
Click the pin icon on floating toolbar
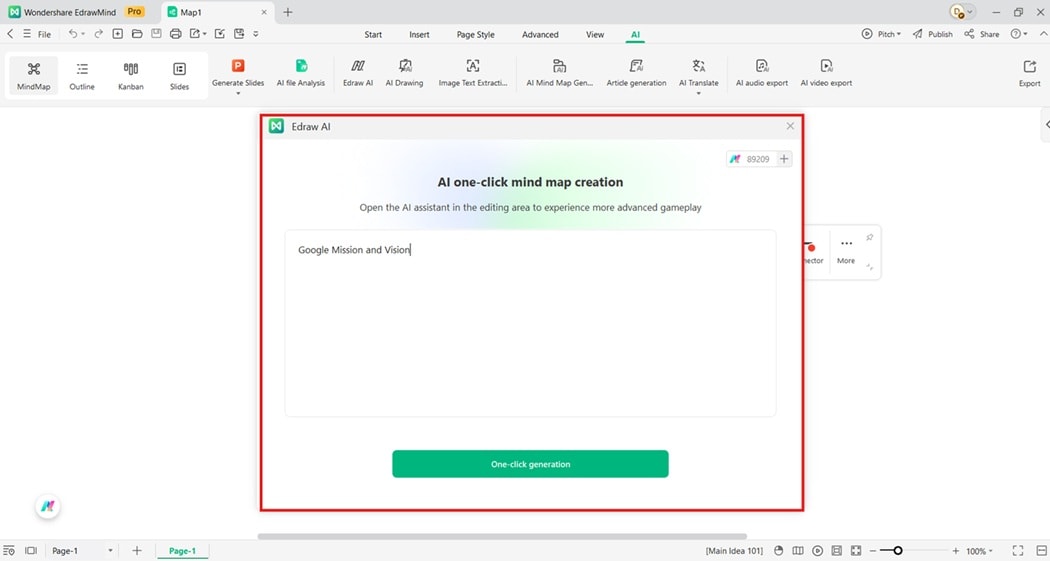click(869, 238)
